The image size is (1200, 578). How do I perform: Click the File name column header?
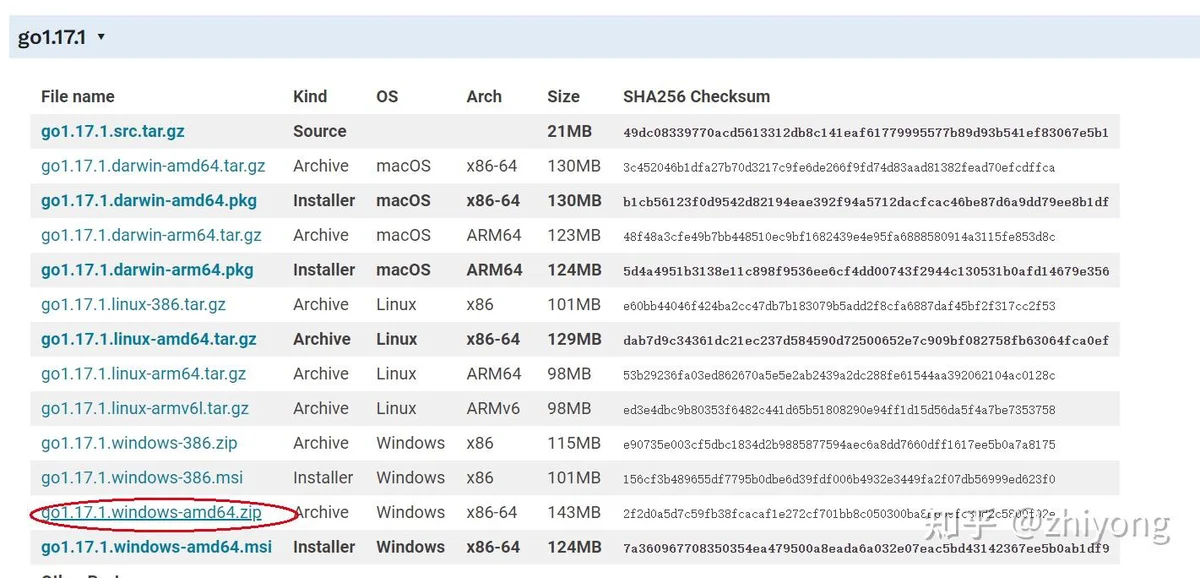[78, 96]
